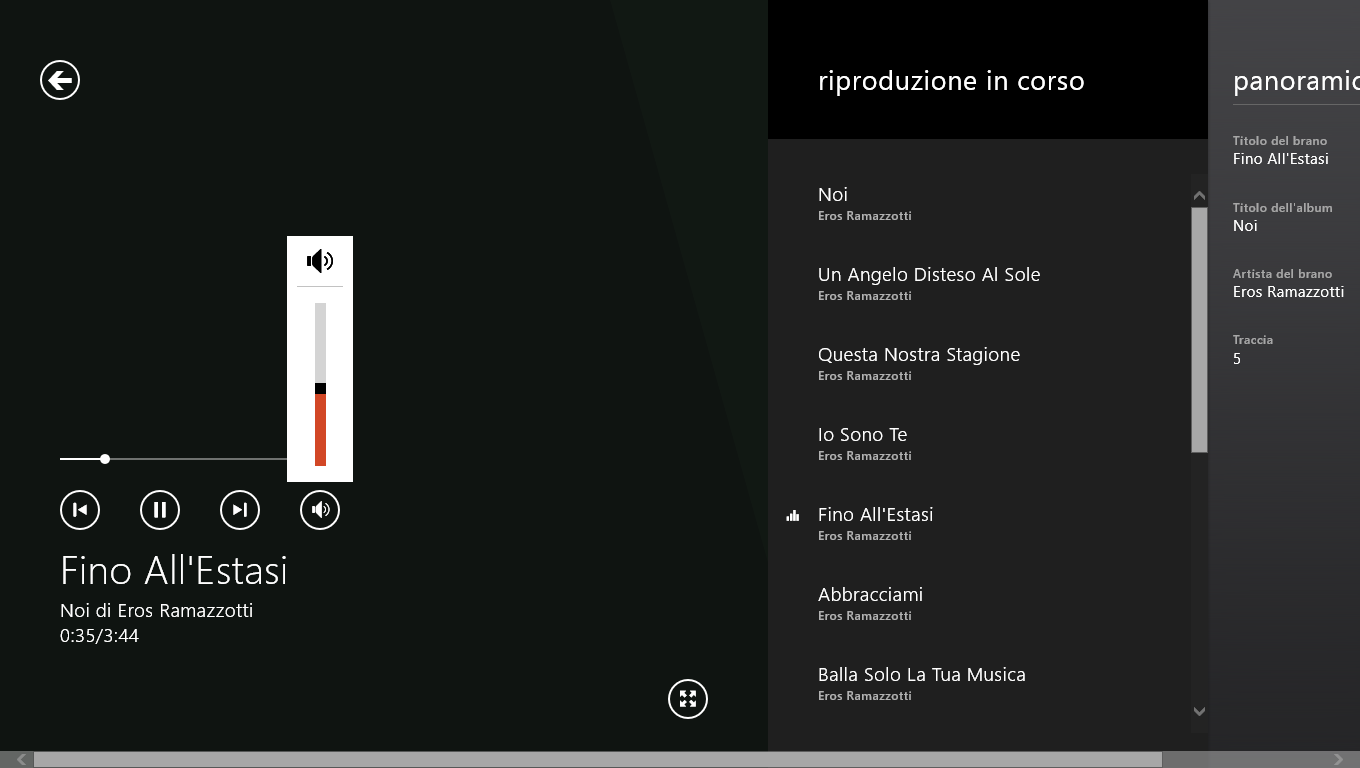Click Titolo dell'album value Noi
Screen dimensions: 1360x768
pos(1245,226)
